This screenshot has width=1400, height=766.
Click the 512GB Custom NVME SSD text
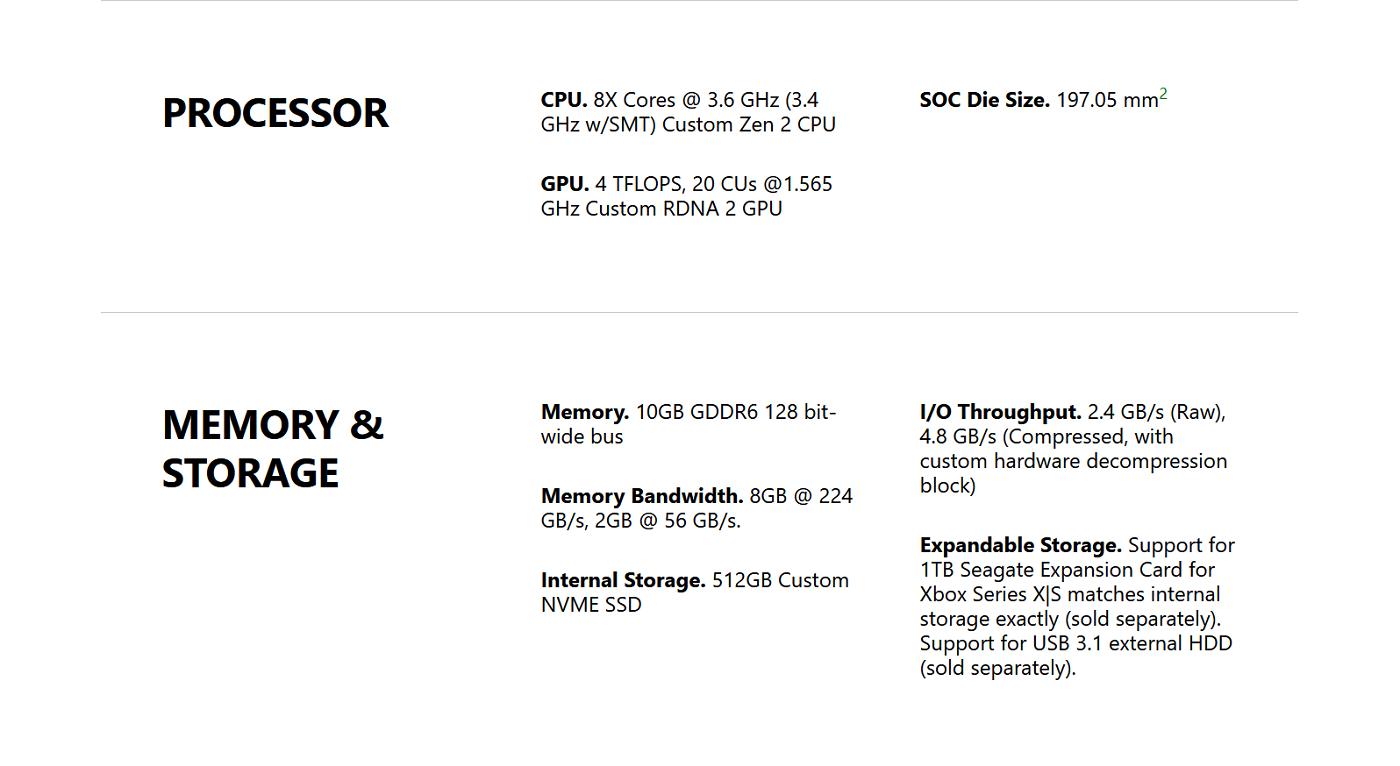pyautogui.click(x=695, y=592)
